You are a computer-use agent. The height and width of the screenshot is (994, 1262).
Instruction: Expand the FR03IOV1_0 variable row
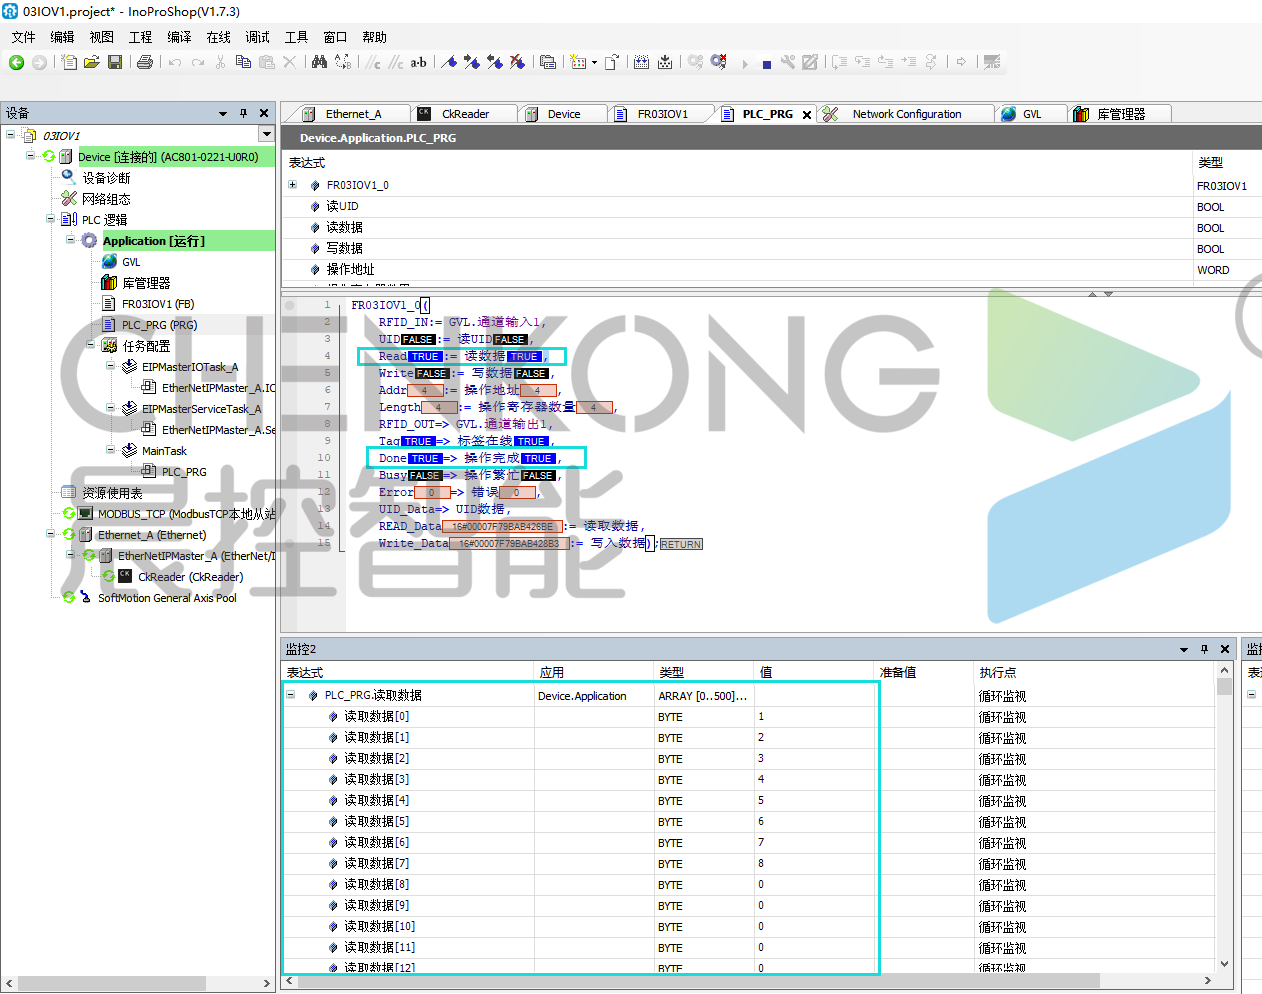292,185
